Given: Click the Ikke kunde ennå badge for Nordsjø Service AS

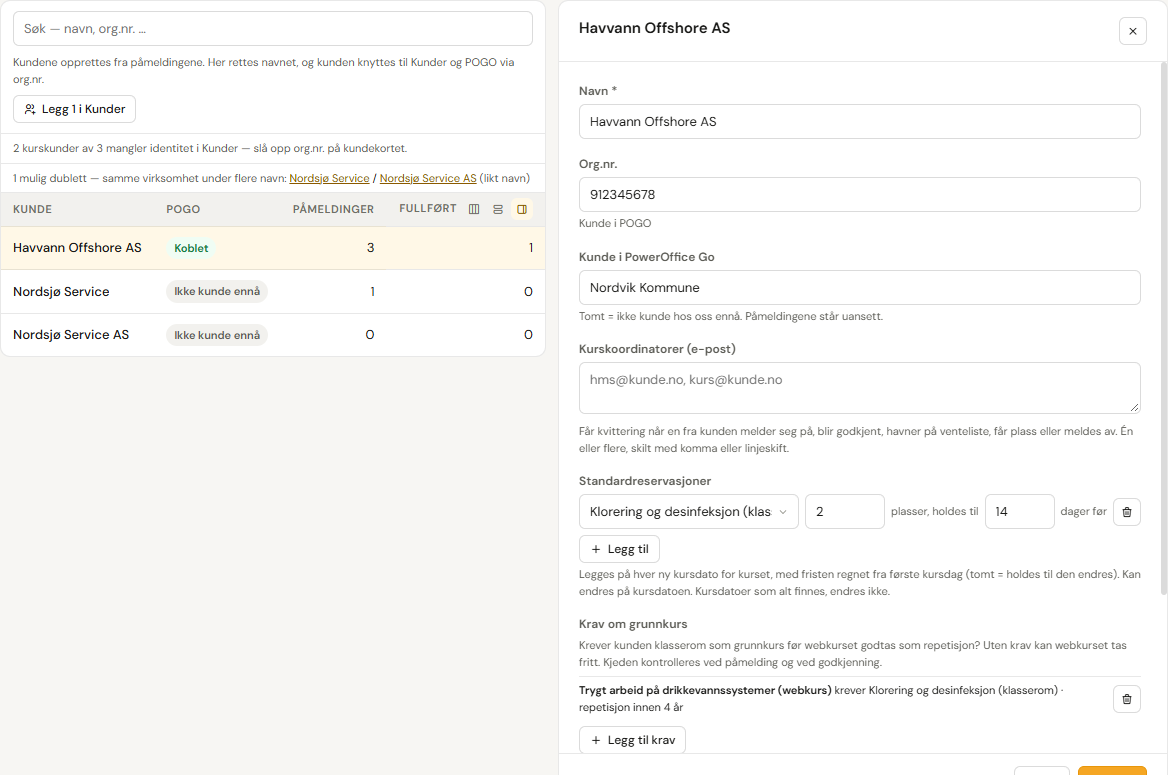Looking at the screenshot, I should point(217,335).
